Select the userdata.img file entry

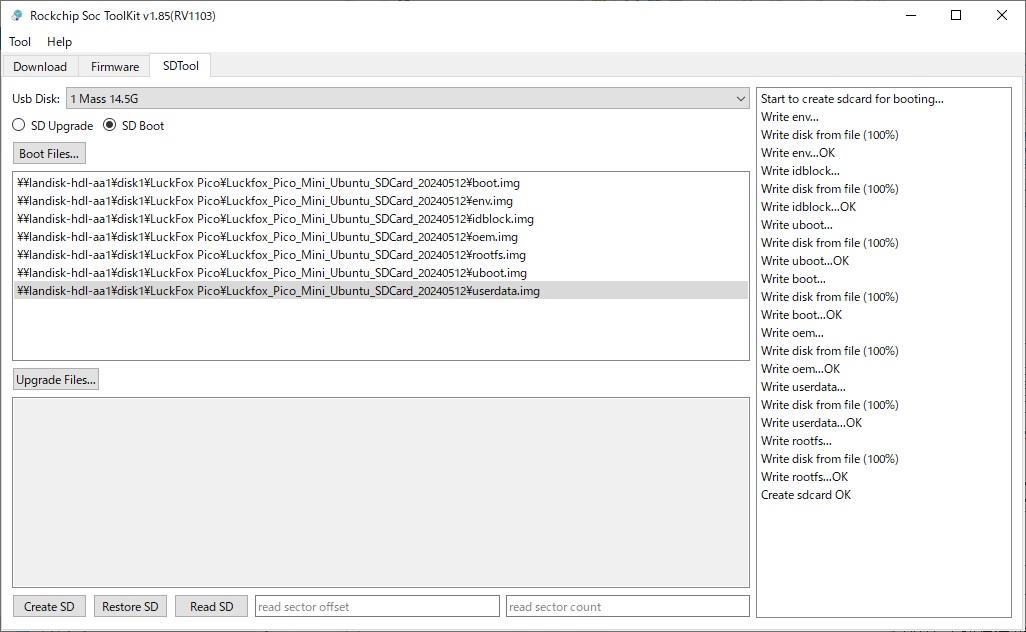point(381,291)
